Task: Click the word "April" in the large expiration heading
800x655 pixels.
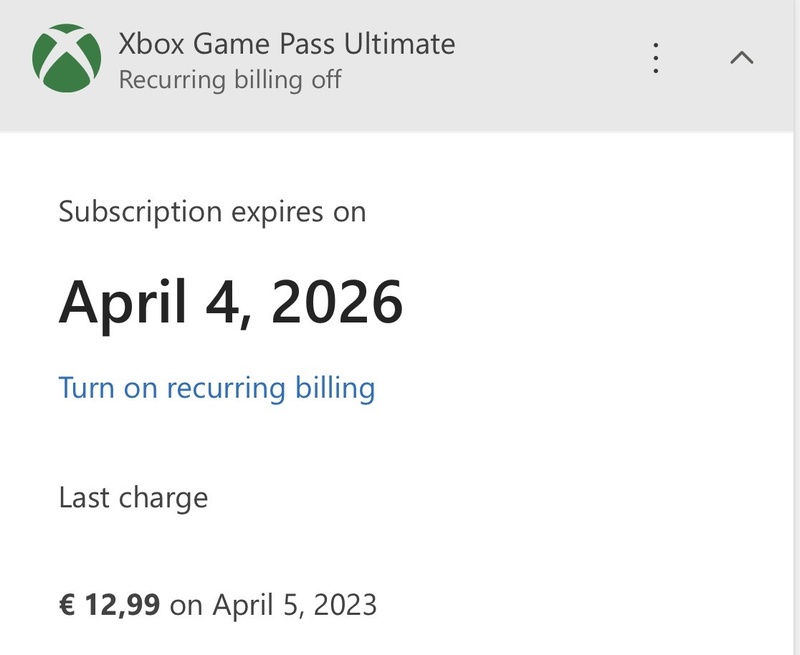Action: tap(123, 301)
